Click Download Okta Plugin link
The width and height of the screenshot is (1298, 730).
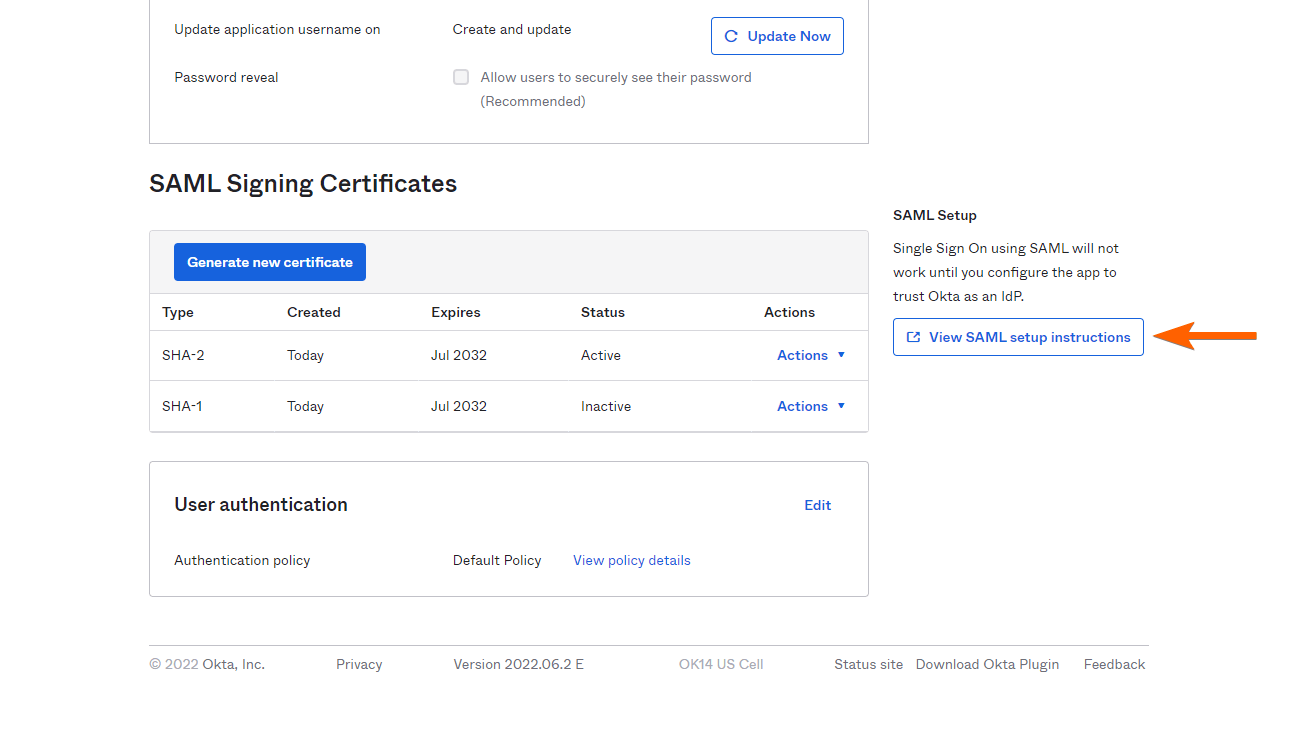987,664
